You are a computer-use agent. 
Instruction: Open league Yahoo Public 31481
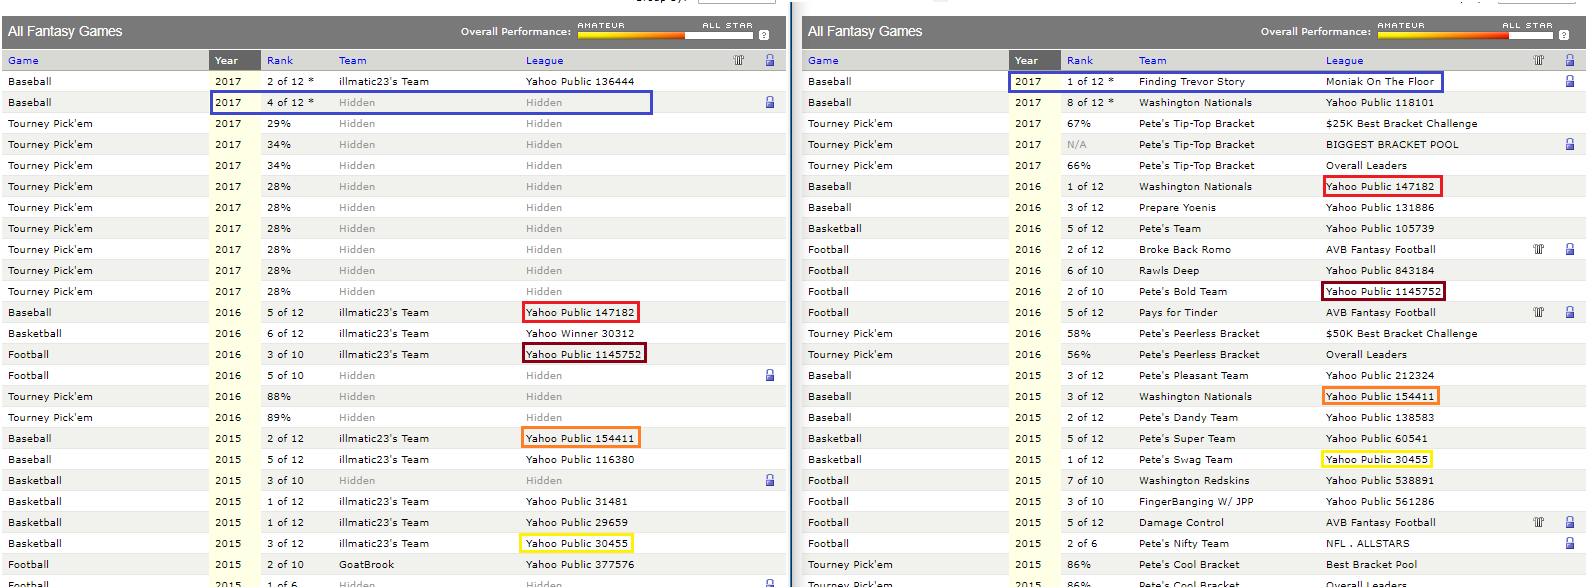577,502
